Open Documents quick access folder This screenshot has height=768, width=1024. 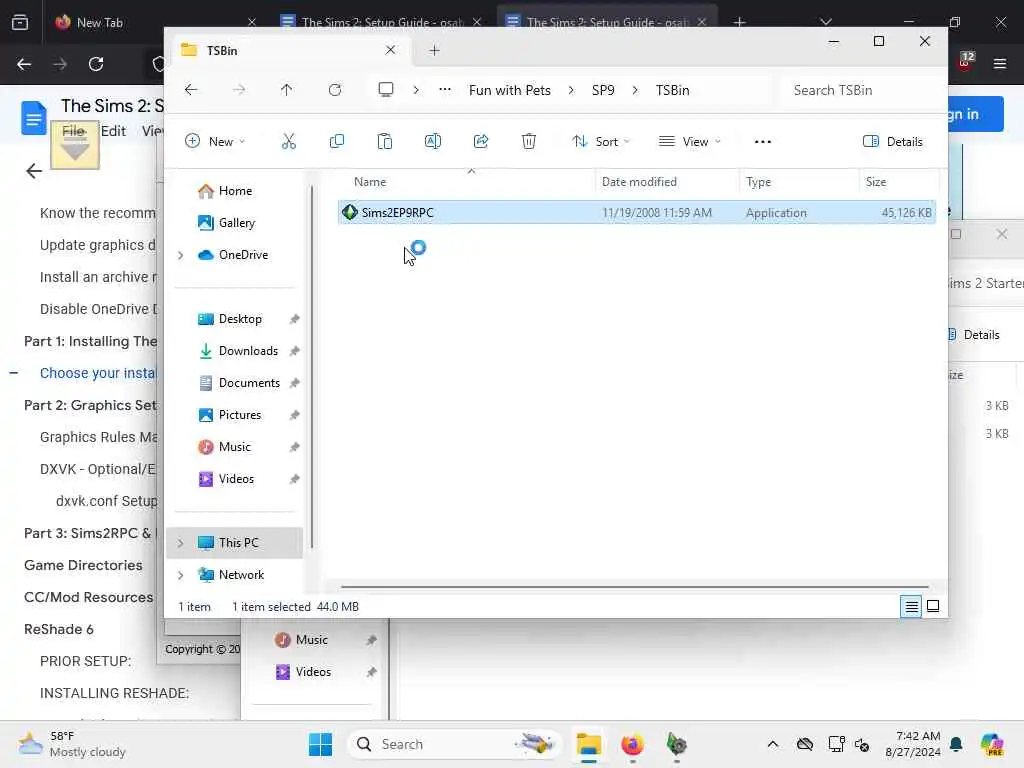249,383
